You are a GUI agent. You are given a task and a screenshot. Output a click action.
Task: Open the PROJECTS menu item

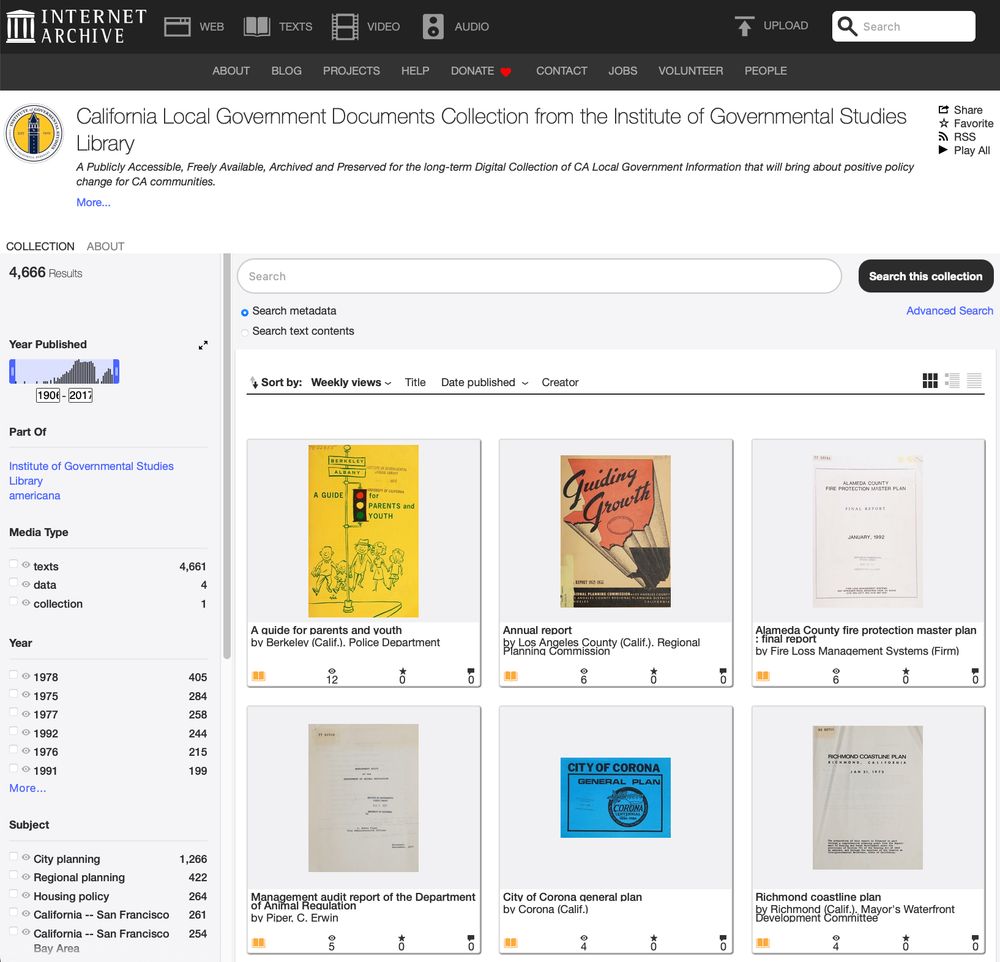tap(351, 71)
